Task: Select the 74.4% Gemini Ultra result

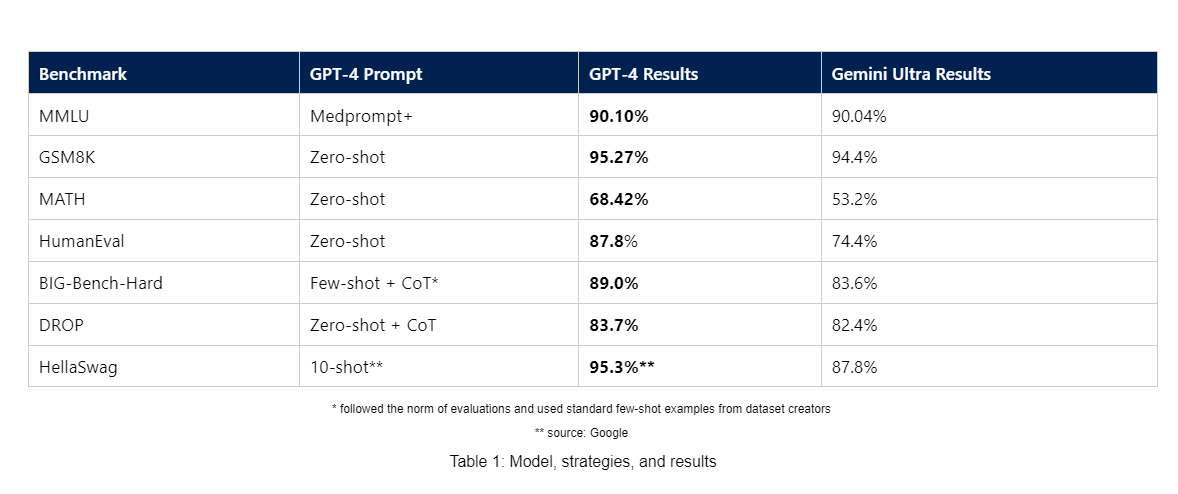Action: 855,241
